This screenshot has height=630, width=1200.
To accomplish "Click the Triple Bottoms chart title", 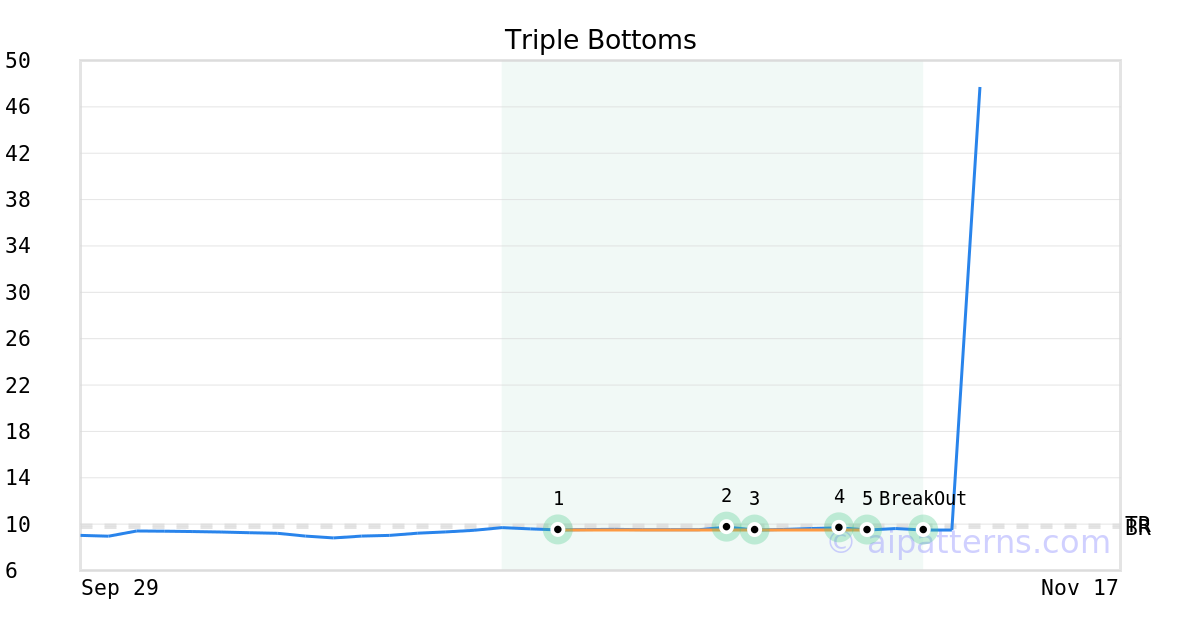I will coord(600,40).
